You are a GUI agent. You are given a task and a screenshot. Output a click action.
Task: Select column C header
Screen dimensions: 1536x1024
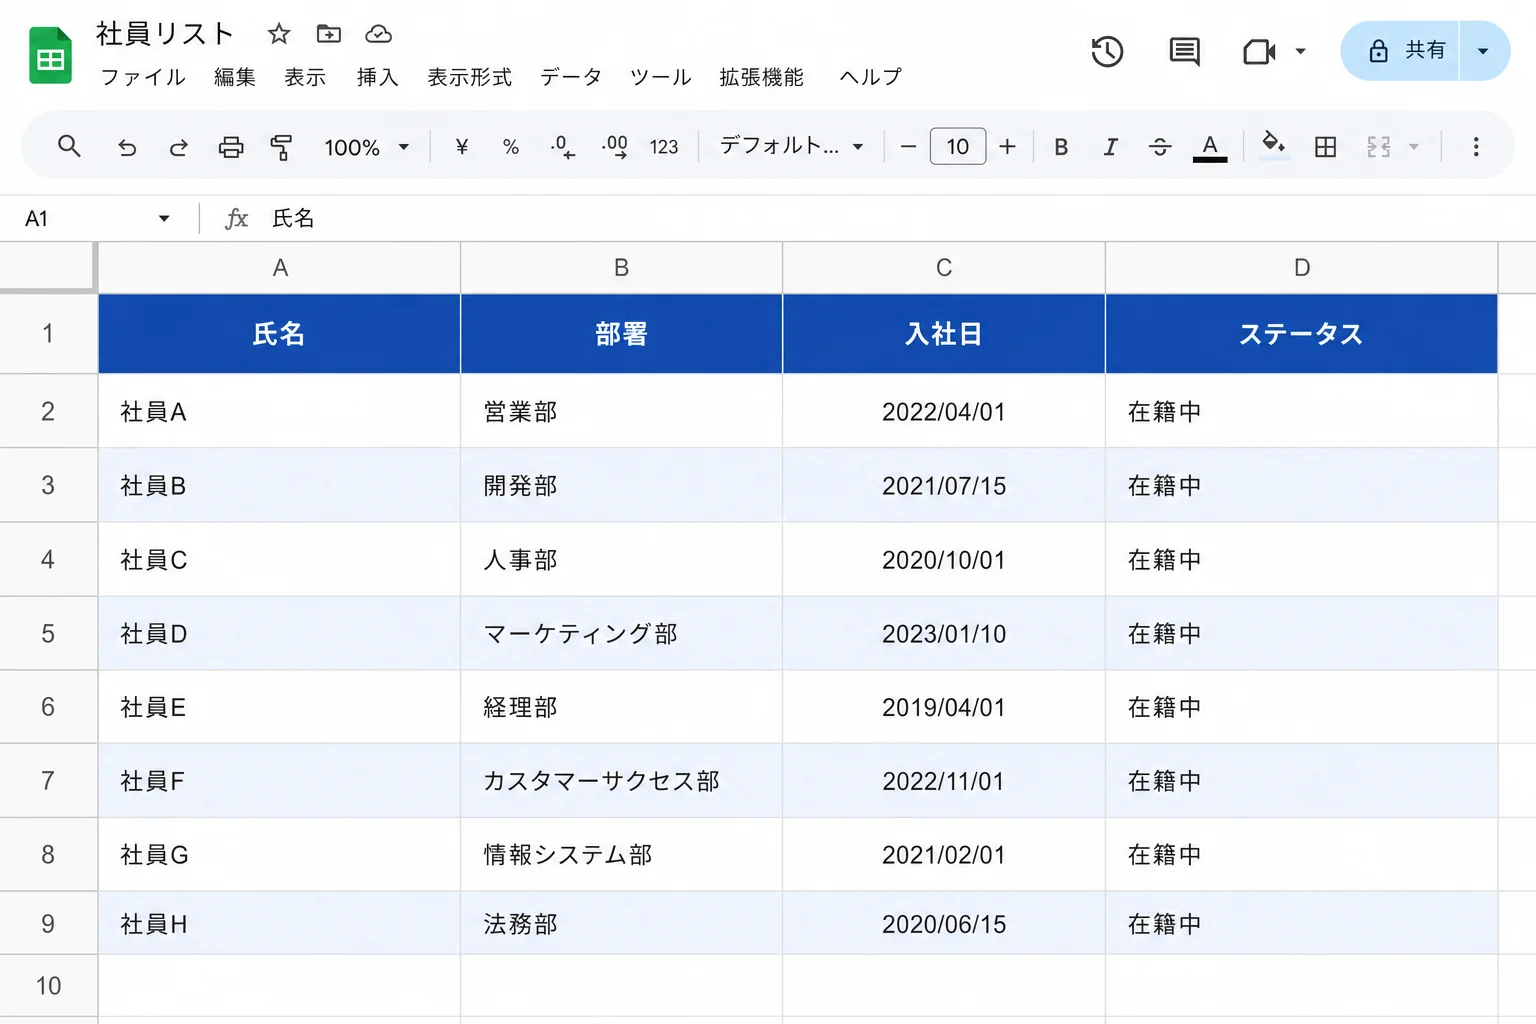pos(944,268)
